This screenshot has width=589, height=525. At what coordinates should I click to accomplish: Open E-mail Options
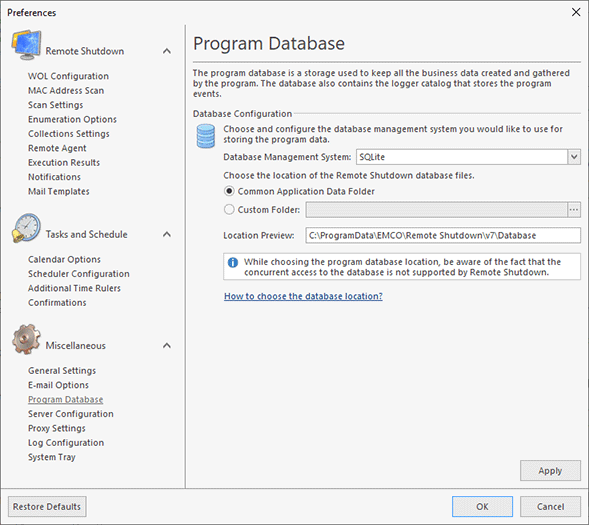tap(58, 385)
